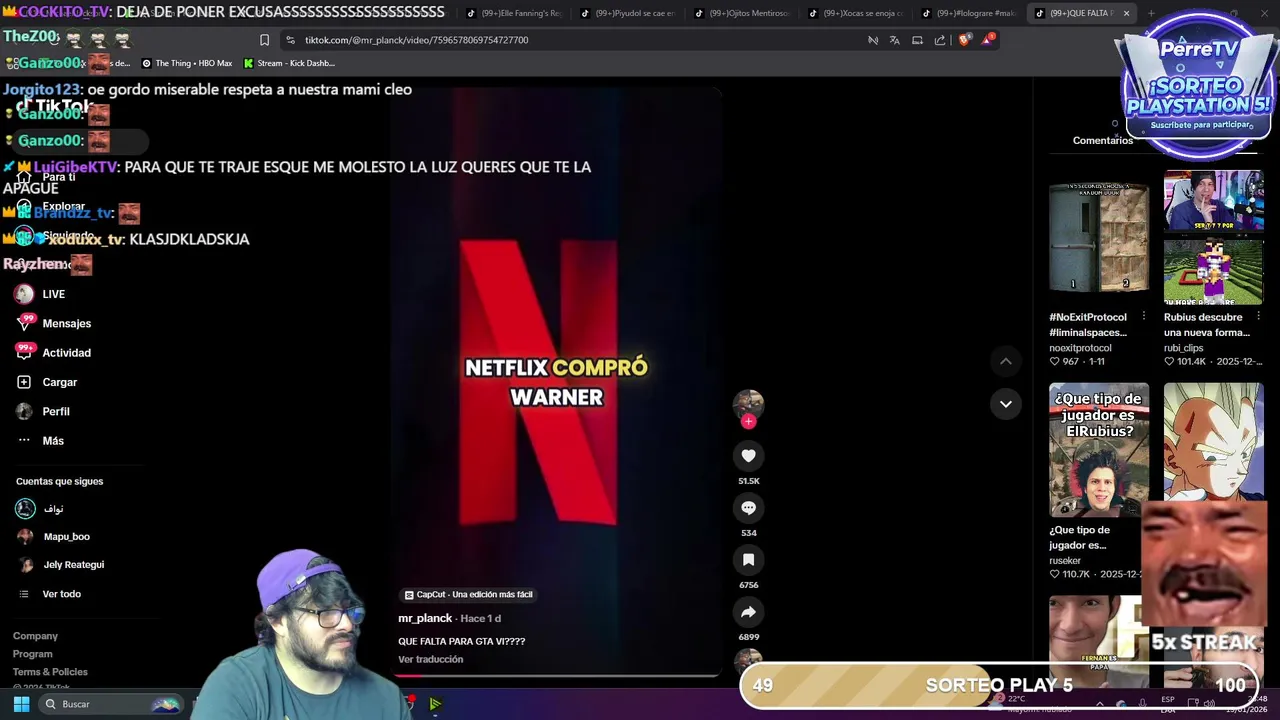Switch to the Ojitos Mentirosos tab
The width and height of the screenshot is (1280, 720).
click(x=742, y=13)
